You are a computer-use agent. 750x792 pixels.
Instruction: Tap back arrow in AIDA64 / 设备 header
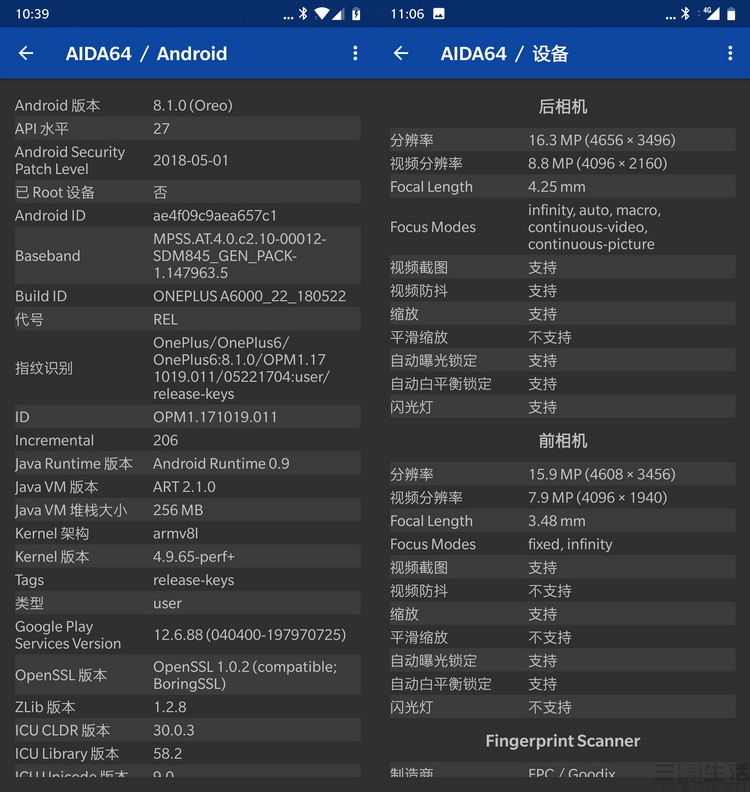(x=401, y=54)
